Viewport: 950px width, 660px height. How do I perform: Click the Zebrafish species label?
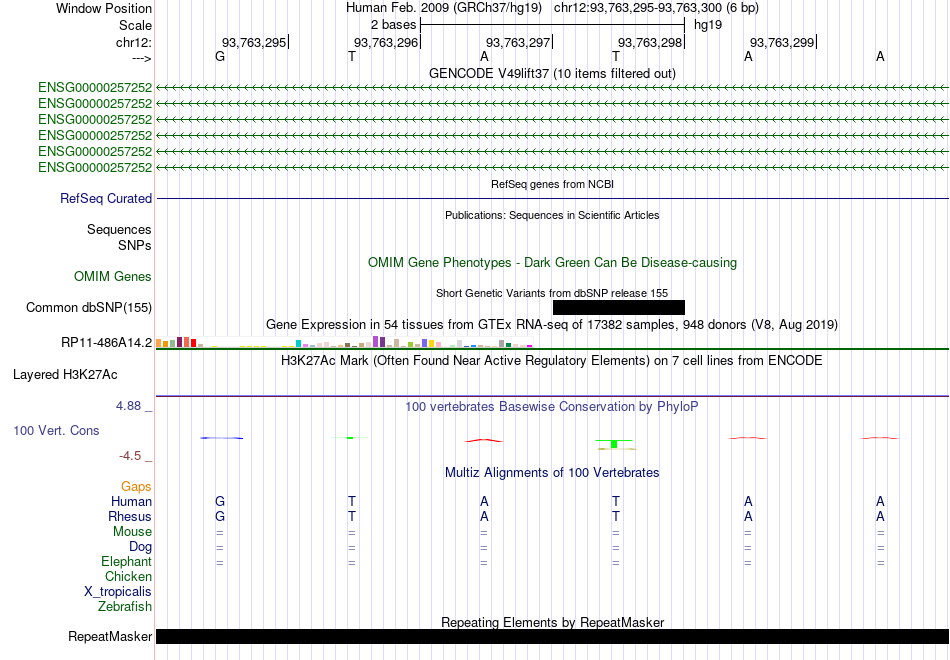[125, 606]
